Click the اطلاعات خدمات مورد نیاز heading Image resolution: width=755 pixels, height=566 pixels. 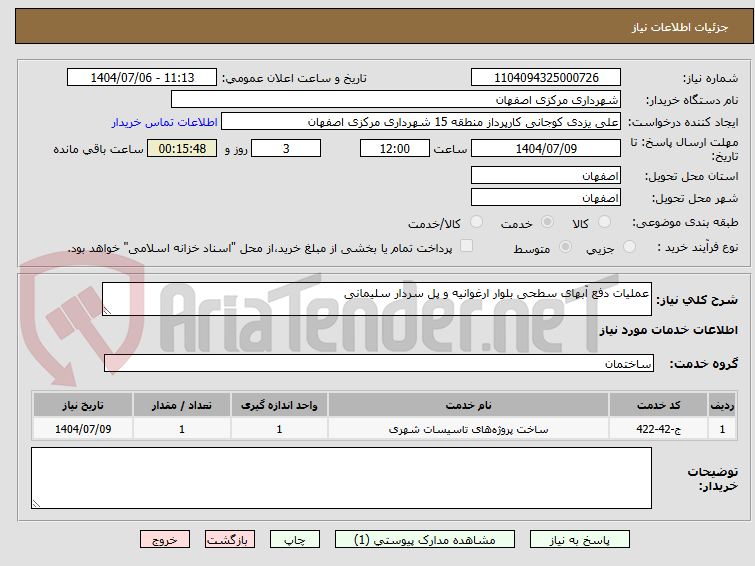coord(668,330)
